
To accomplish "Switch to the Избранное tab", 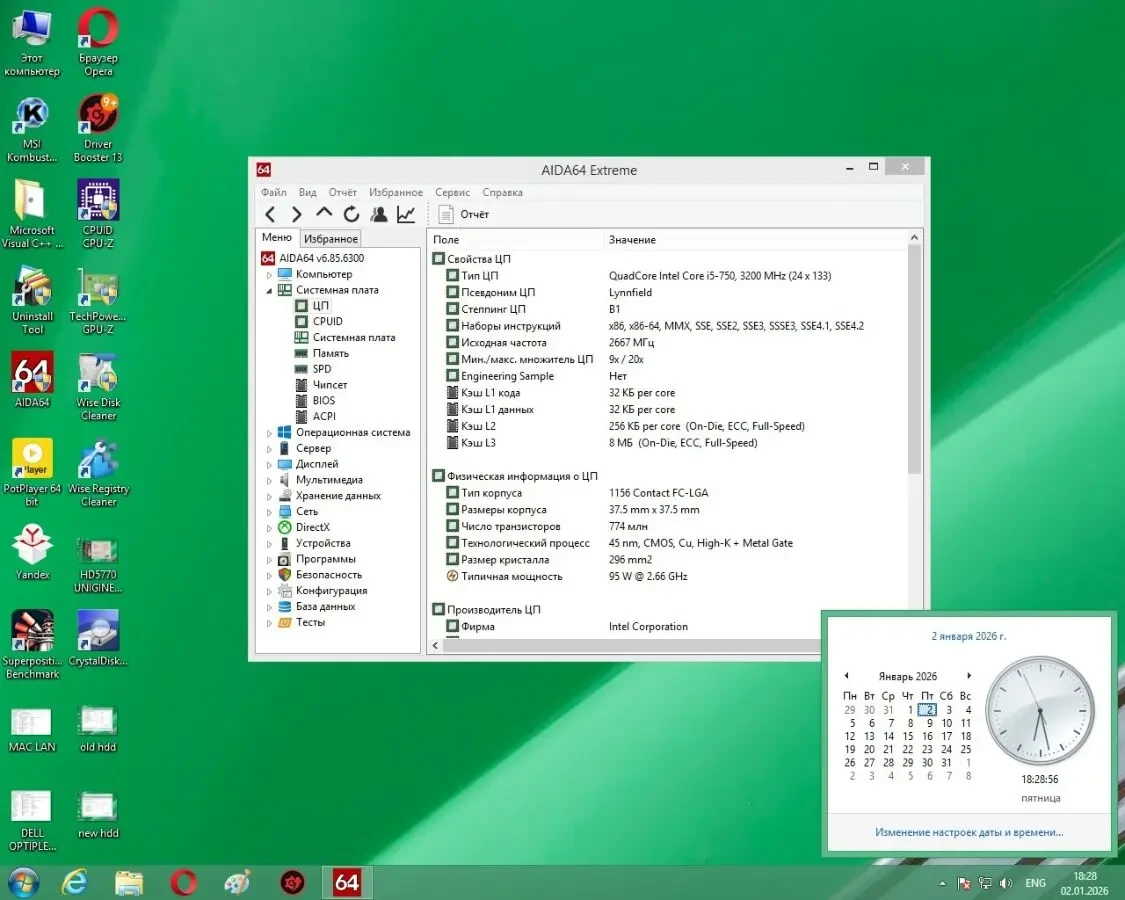I will (331, 239).
